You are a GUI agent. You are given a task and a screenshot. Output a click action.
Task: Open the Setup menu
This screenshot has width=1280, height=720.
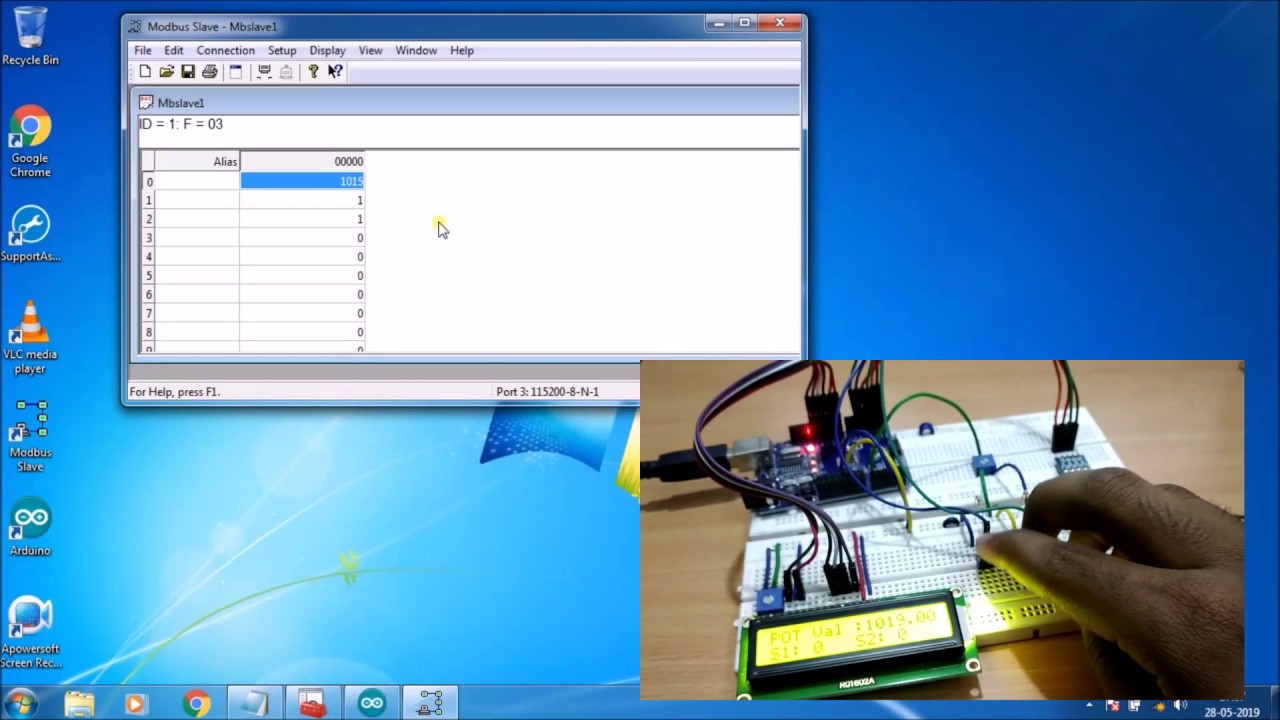pyautogui.click(x=282, y=50)
